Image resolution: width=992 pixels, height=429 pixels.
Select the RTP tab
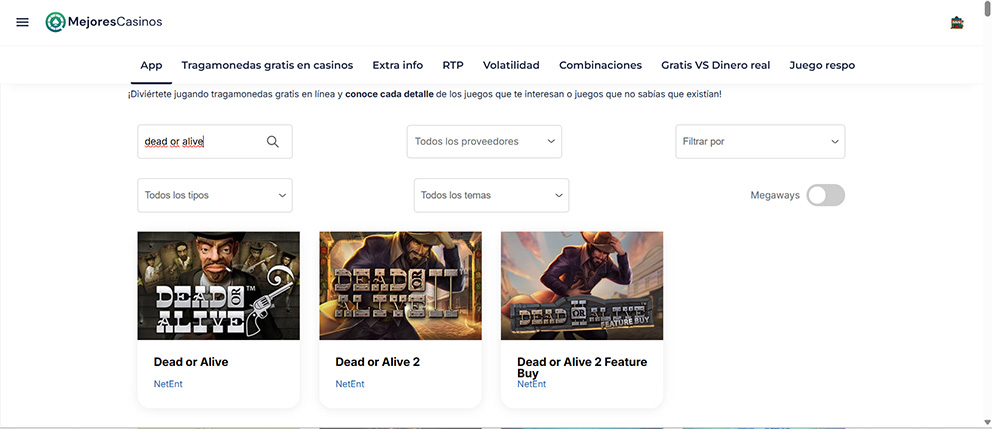point(452,65)
